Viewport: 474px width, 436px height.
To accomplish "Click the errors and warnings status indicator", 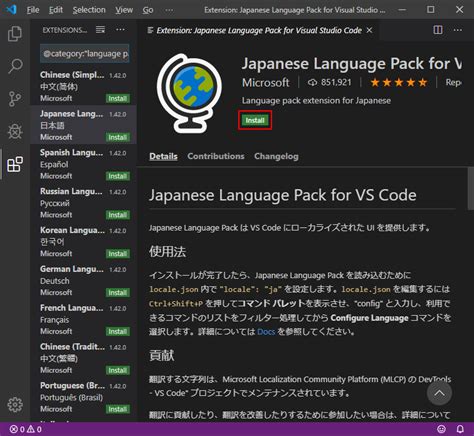I will pyautogui.click(x=26, y=429).
